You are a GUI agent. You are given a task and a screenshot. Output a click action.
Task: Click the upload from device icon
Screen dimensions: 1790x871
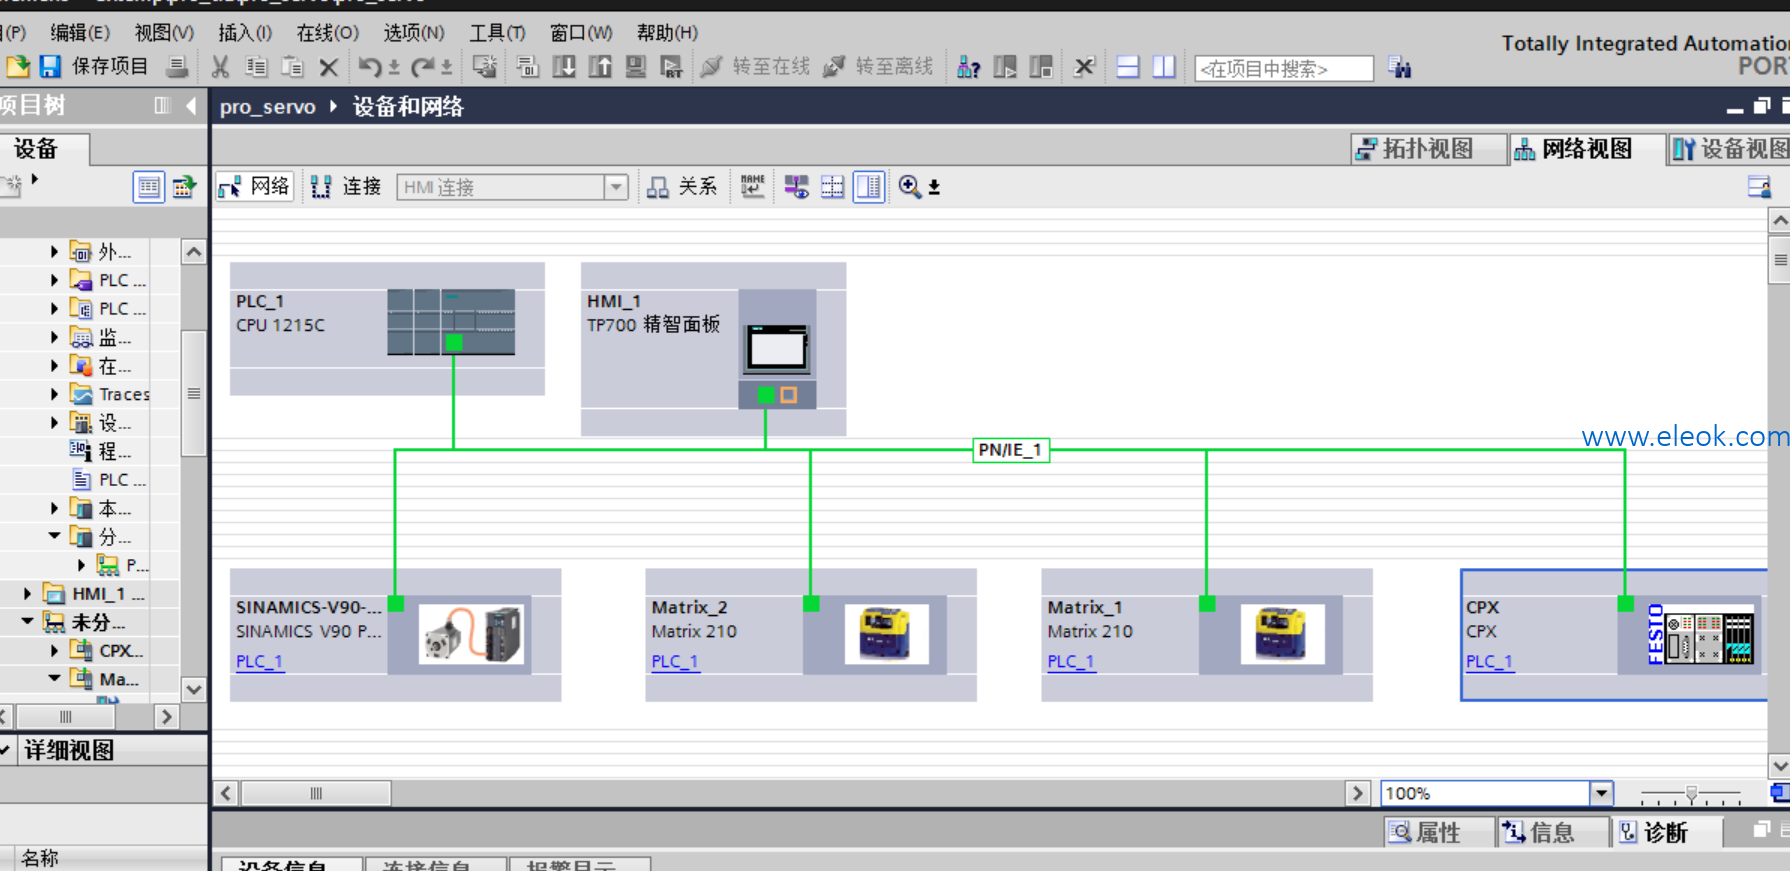click(600, 67)
